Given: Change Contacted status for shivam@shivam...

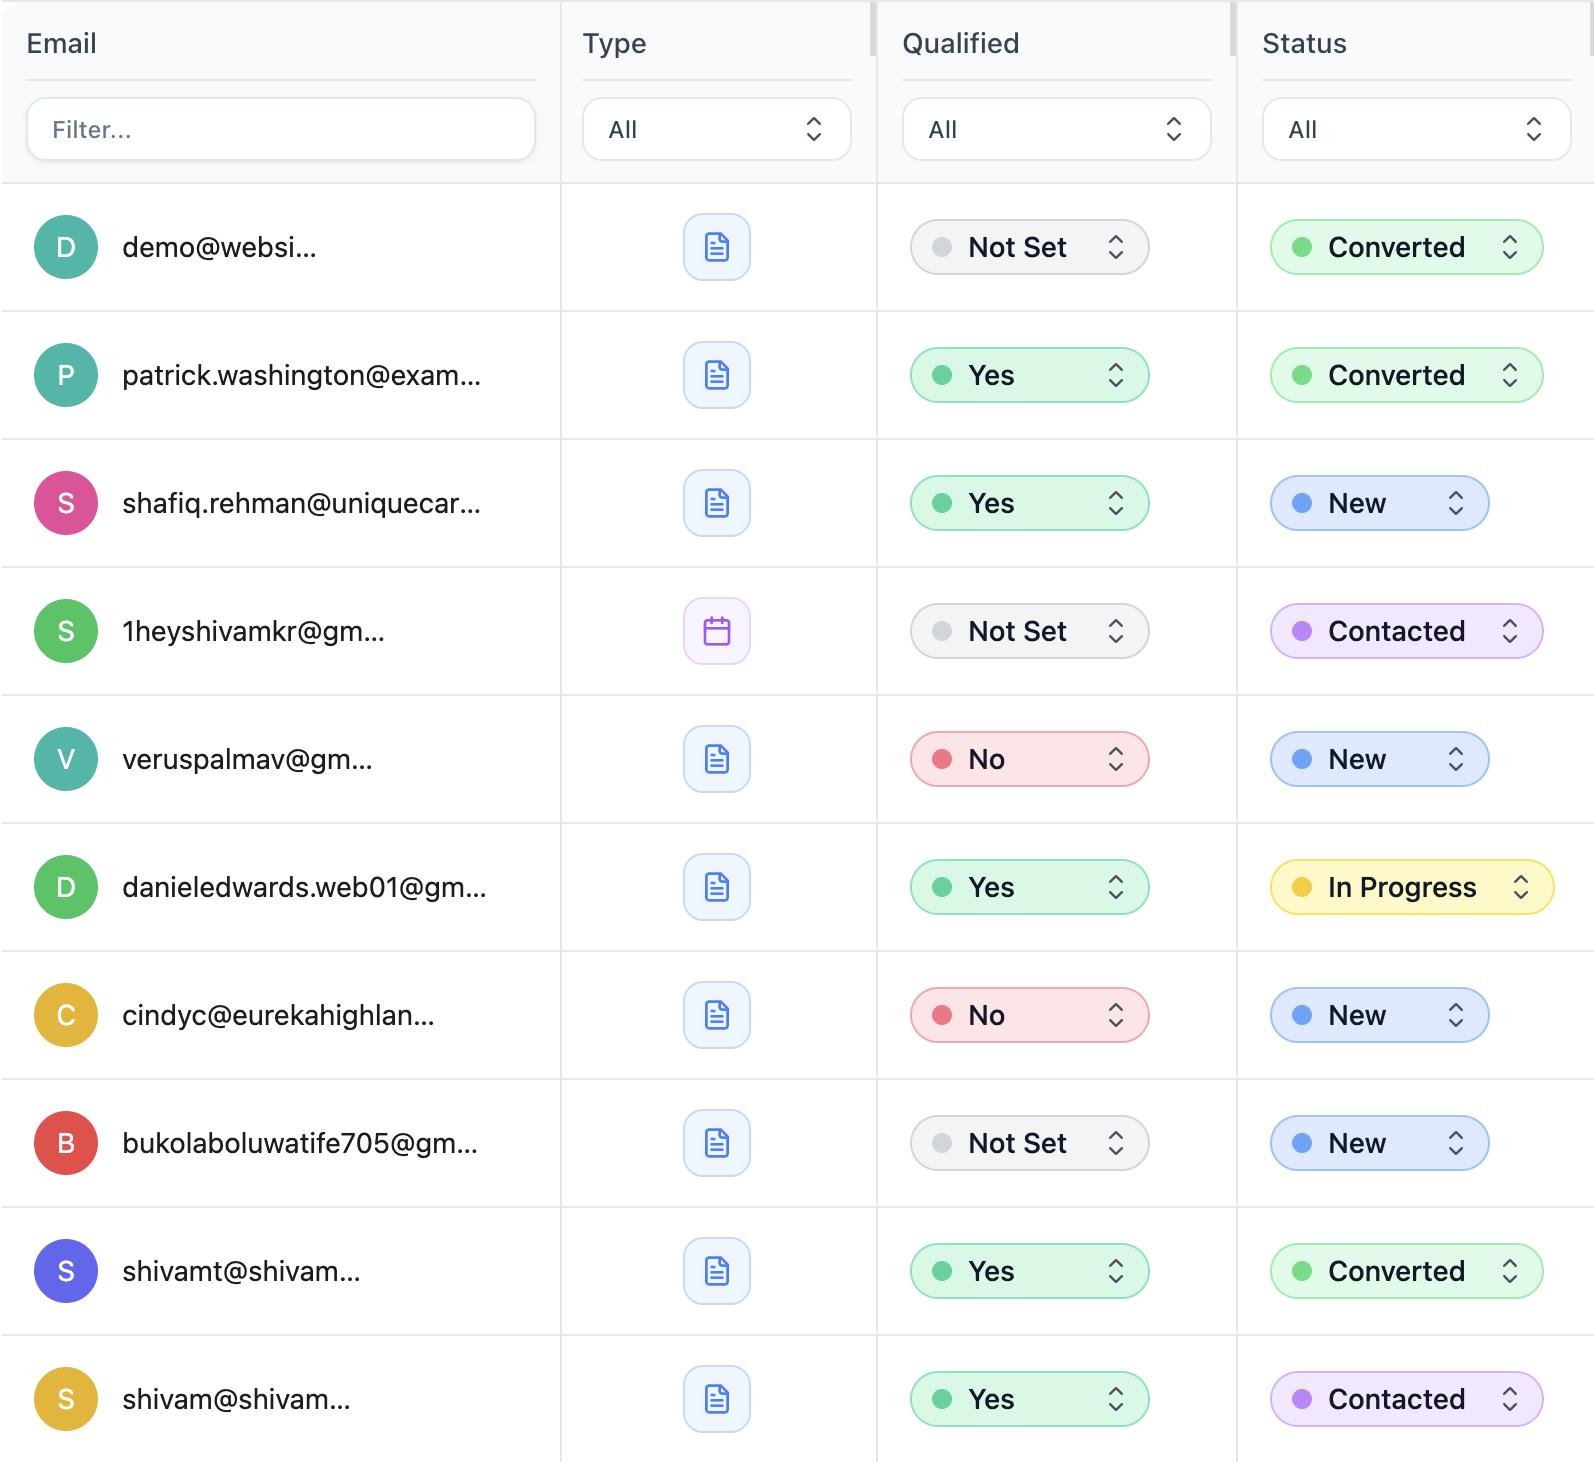Looking at the screenshot, I should pos(1407,1399).
